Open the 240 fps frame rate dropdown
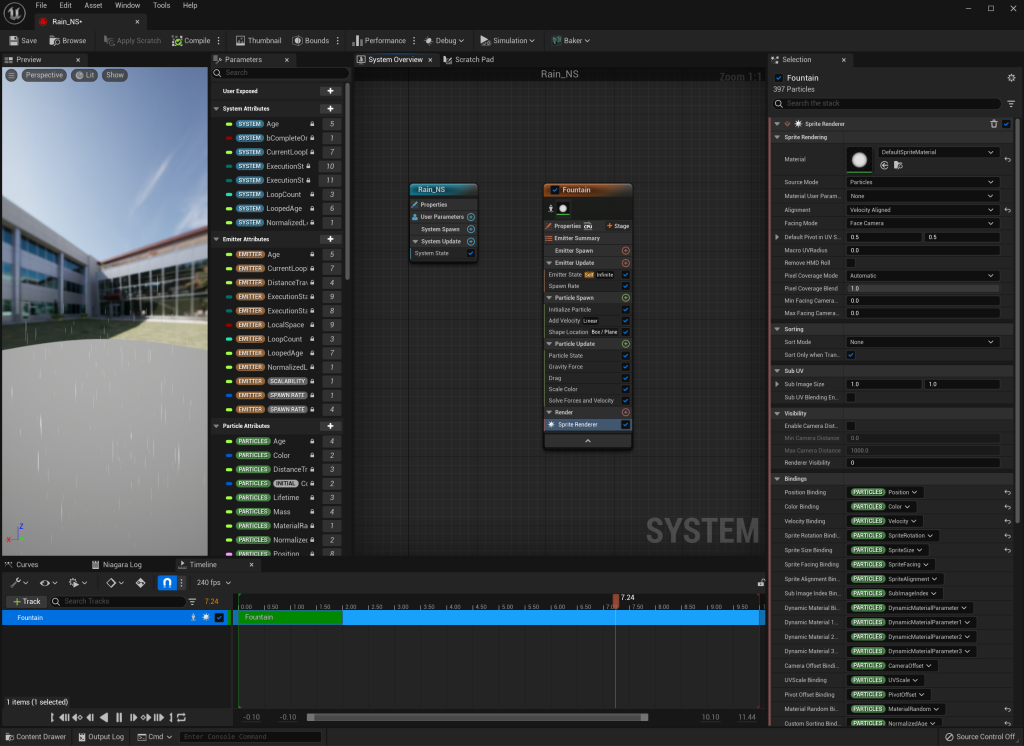1024x746 pixels. click(214, 583)
